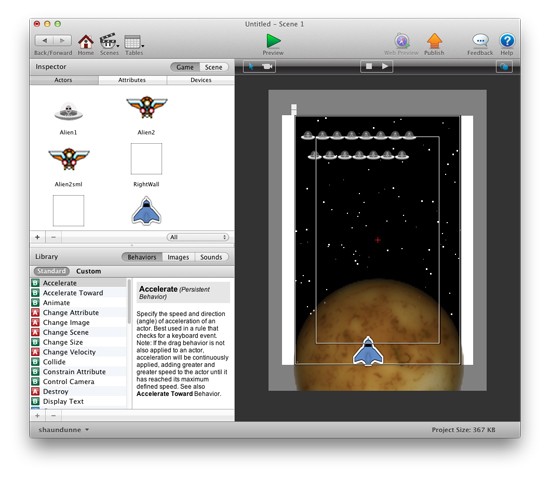Open the Help question mark icon

507,41
